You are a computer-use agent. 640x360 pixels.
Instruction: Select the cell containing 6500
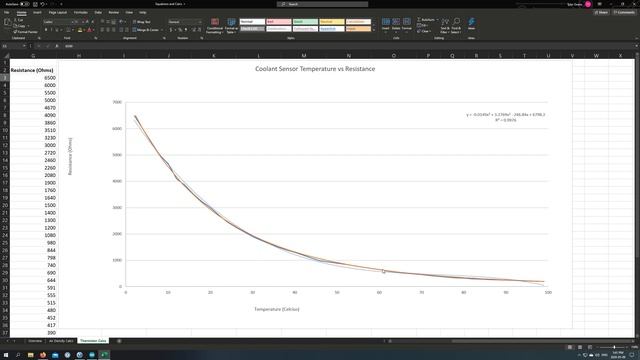[33, 78]
